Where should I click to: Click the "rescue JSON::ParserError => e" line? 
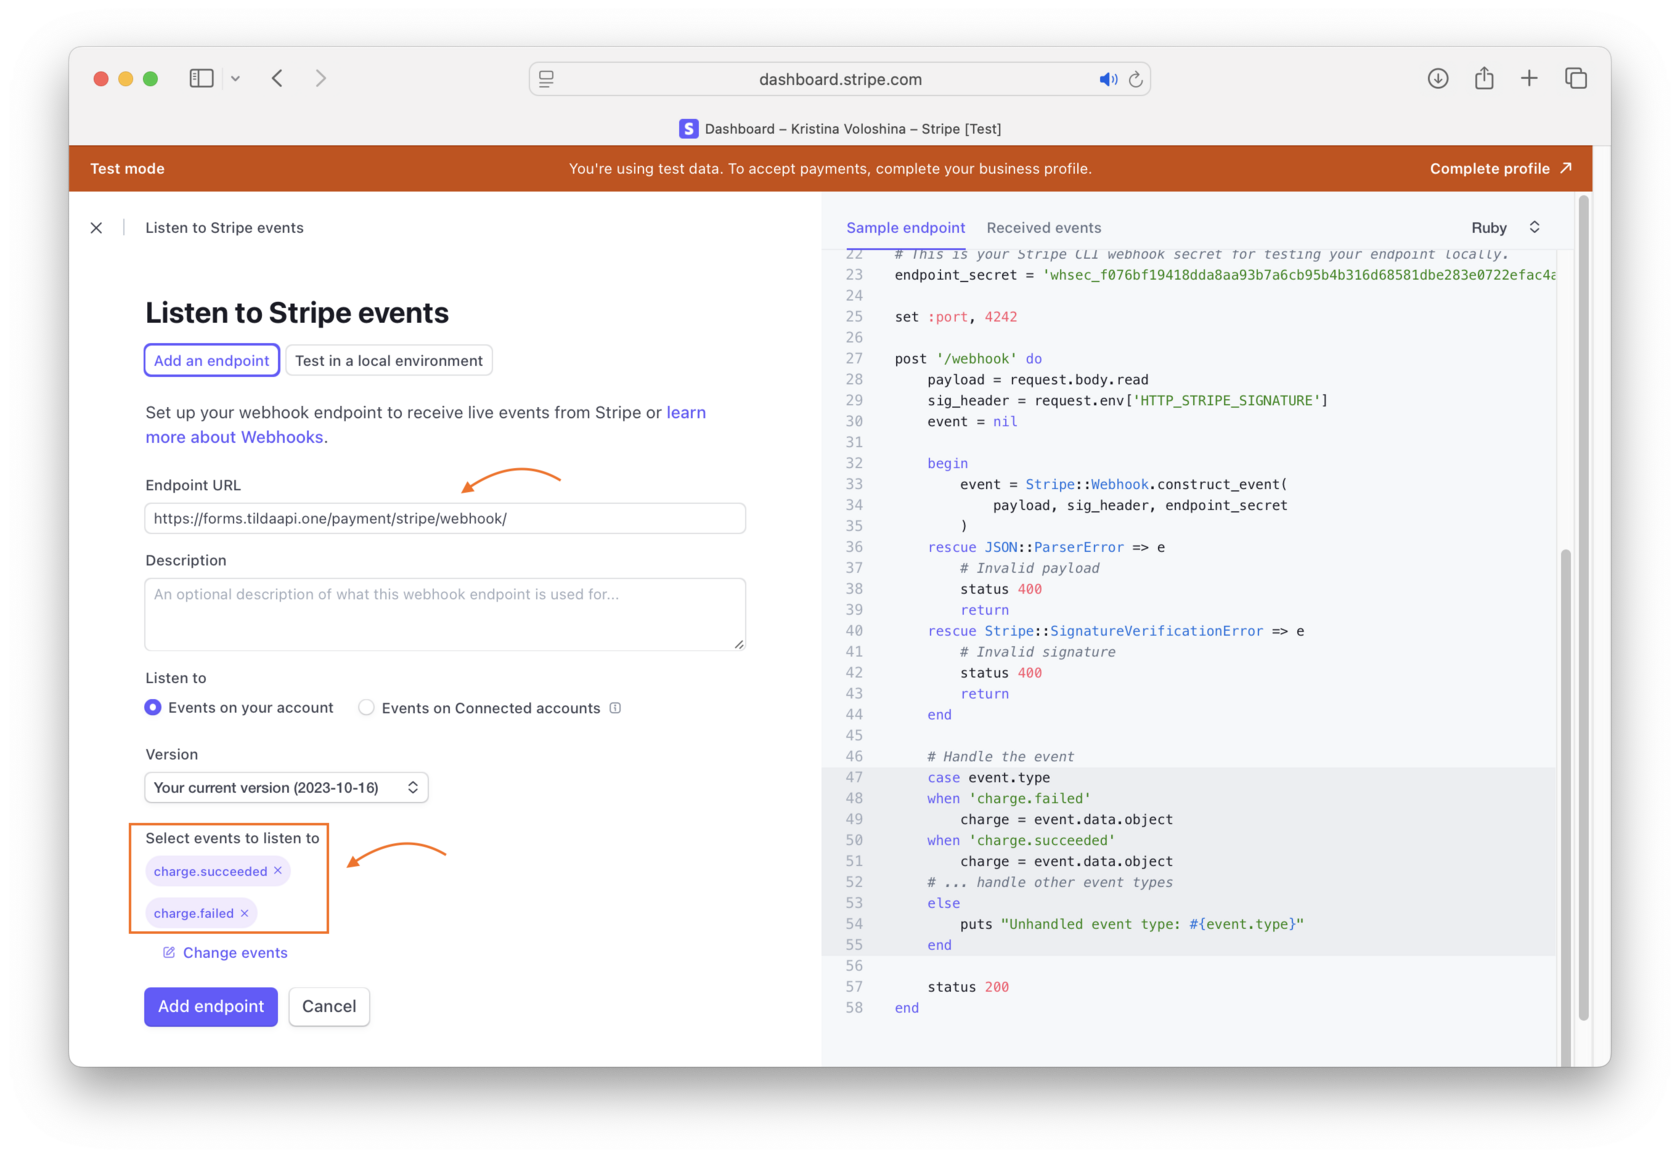[x=1046, y=547]
